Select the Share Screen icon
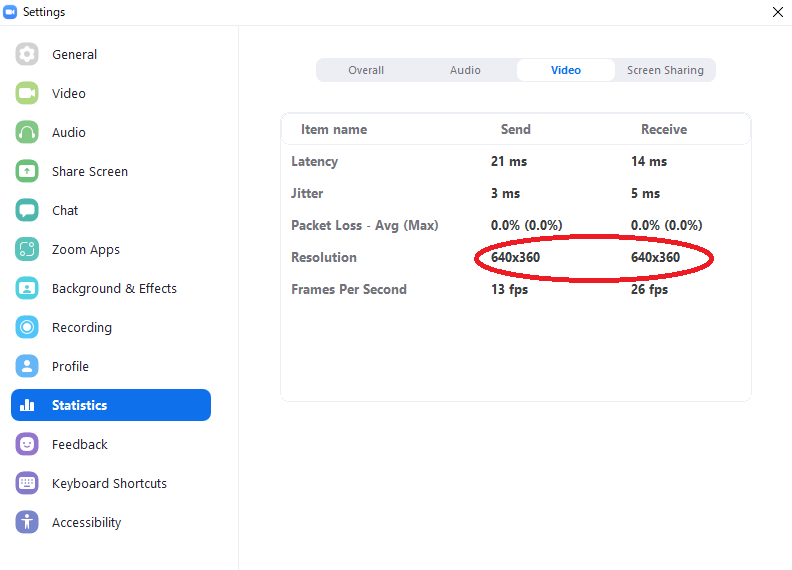The height and width of the screenshot is (570, 792). click(x=27, y=172)
